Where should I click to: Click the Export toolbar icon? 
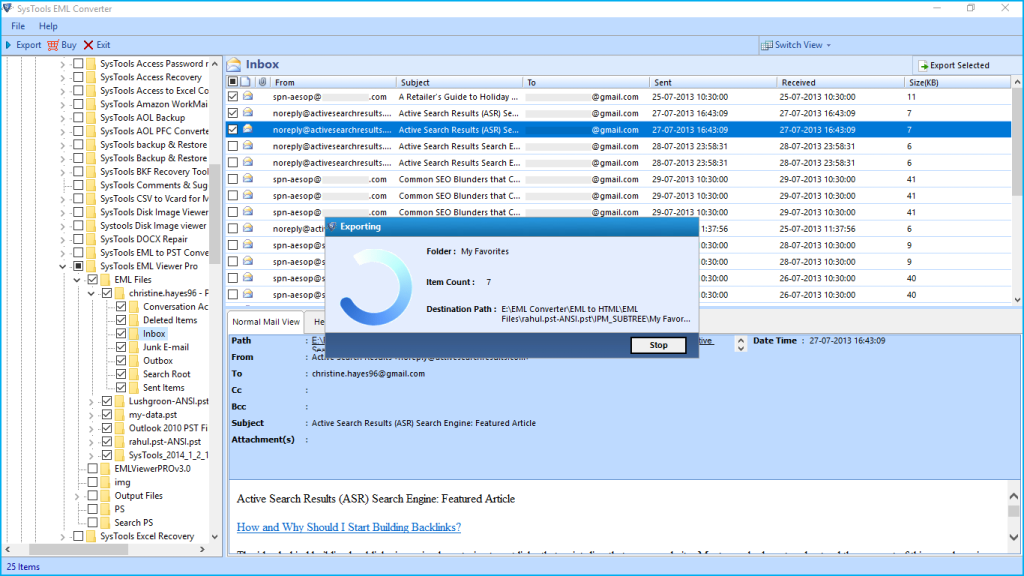pyautogui.click(x=8, y=45)
